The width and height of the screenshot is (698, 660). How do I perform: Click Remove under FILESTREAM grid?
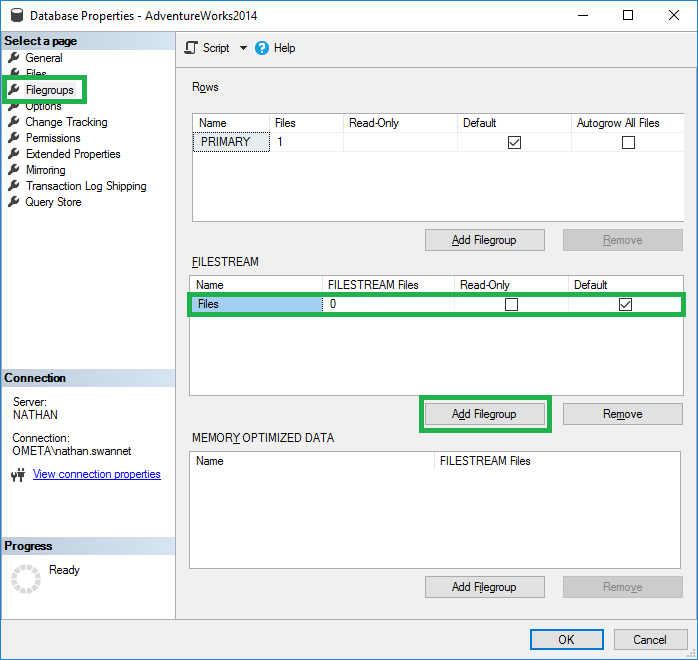[x=622, y=414]
